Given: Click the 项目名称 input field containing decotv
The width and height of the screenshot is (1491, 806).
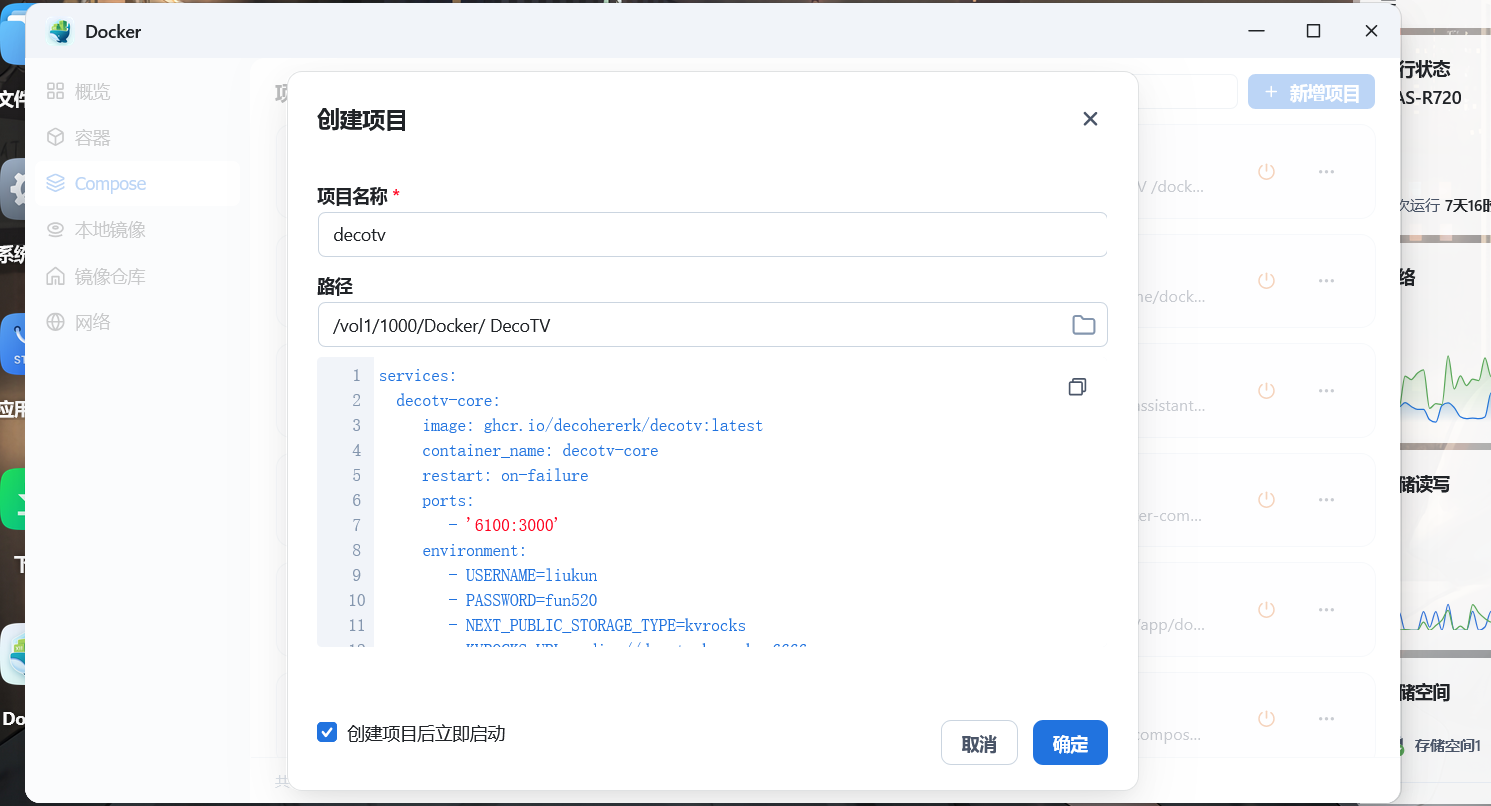Looking at the screenshot, I should pos(711,235).
